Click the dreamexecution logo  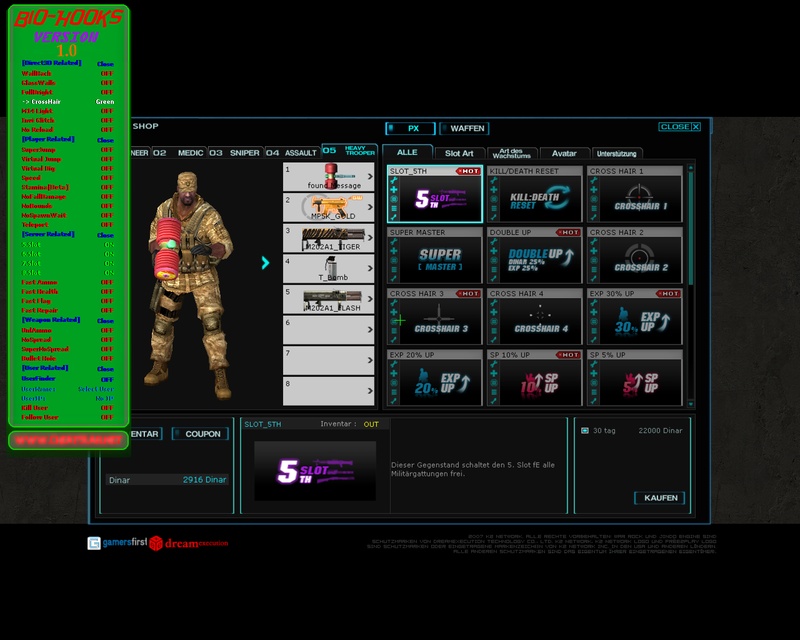[189, 543]
